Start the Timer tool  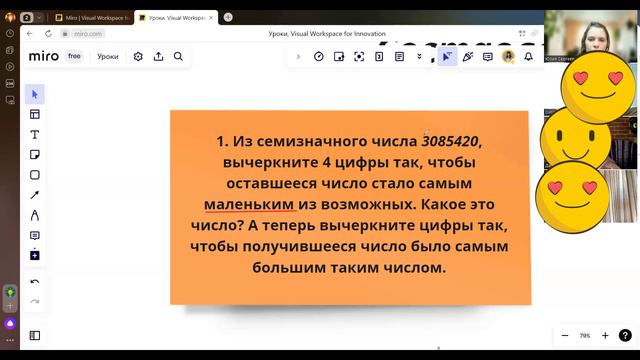pyautogui.click(x=319, y=57)
